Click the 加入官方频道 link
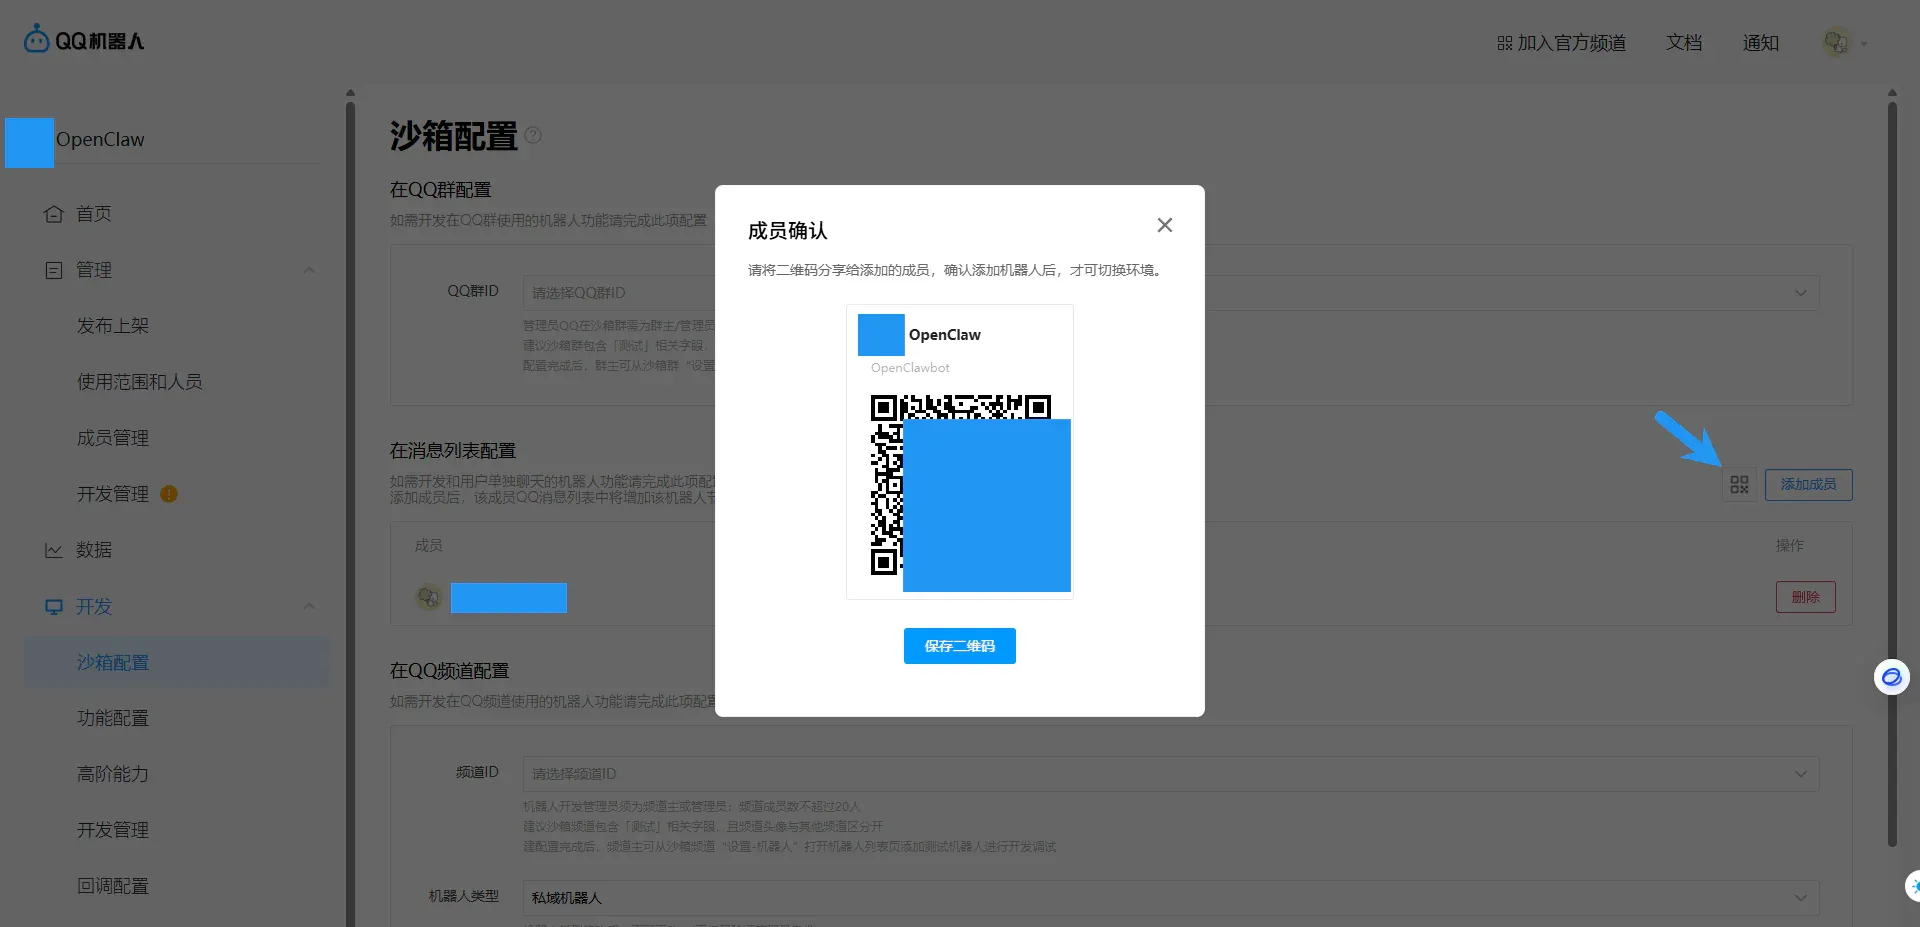Screen dimensions: 1920x927 [x=1561, y=43]
